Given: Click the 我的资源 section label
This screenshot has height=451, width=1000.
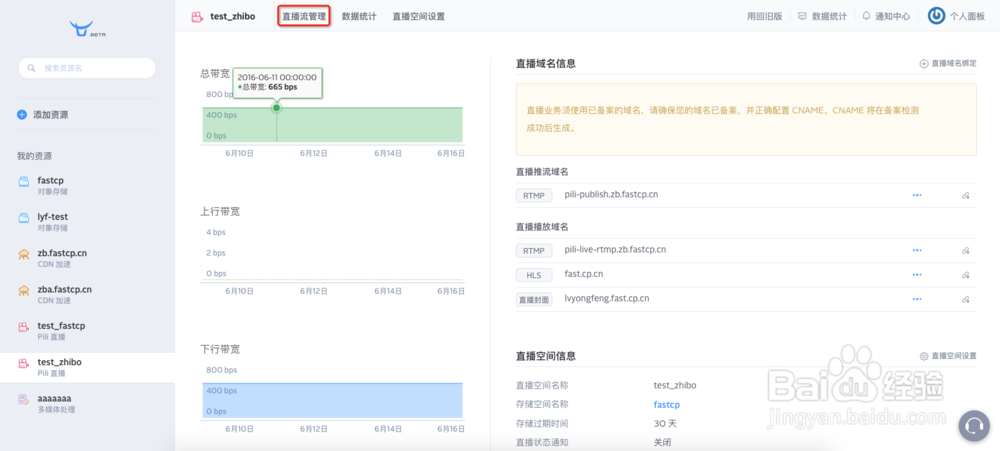Looking at the screenshot, I should point(34,156).
